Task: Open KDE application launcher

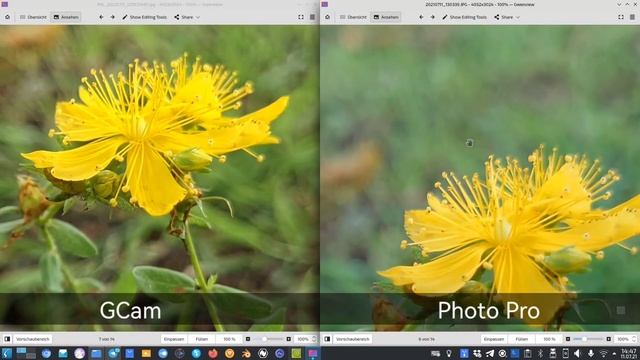Action: tap(7, 353)
